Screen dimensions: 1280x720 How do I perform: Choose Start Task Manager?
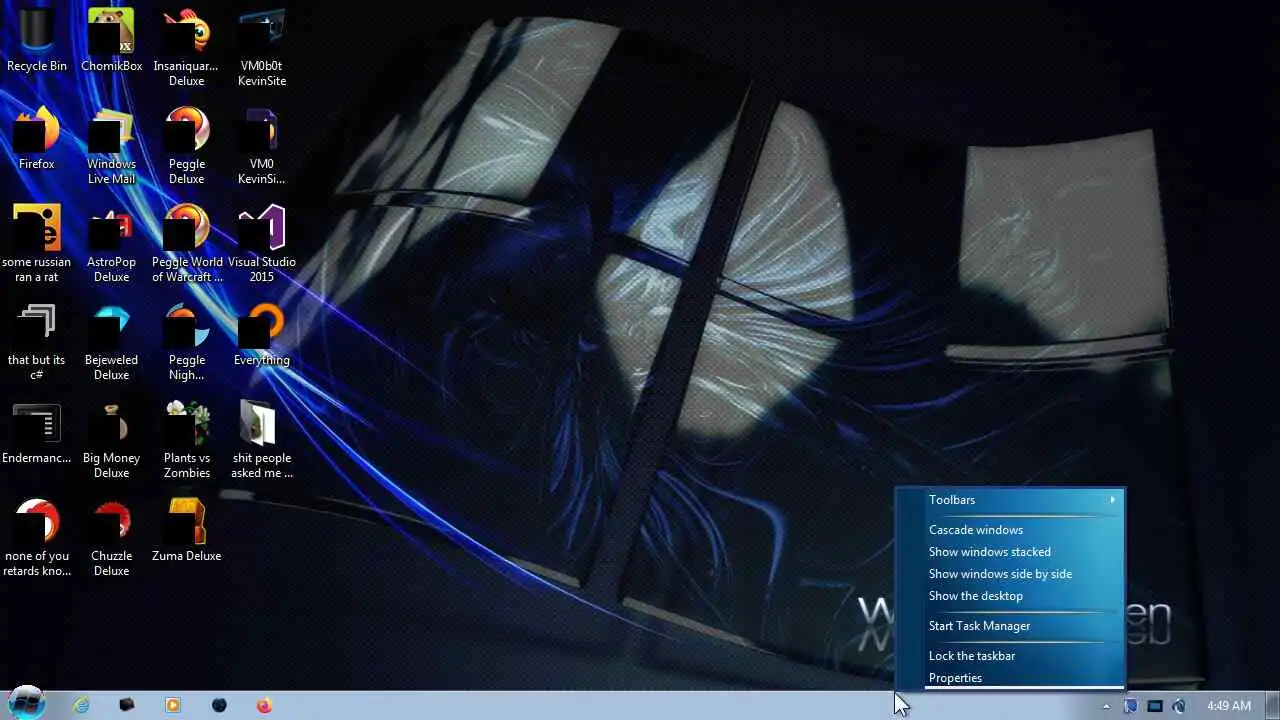[1010, 626]
